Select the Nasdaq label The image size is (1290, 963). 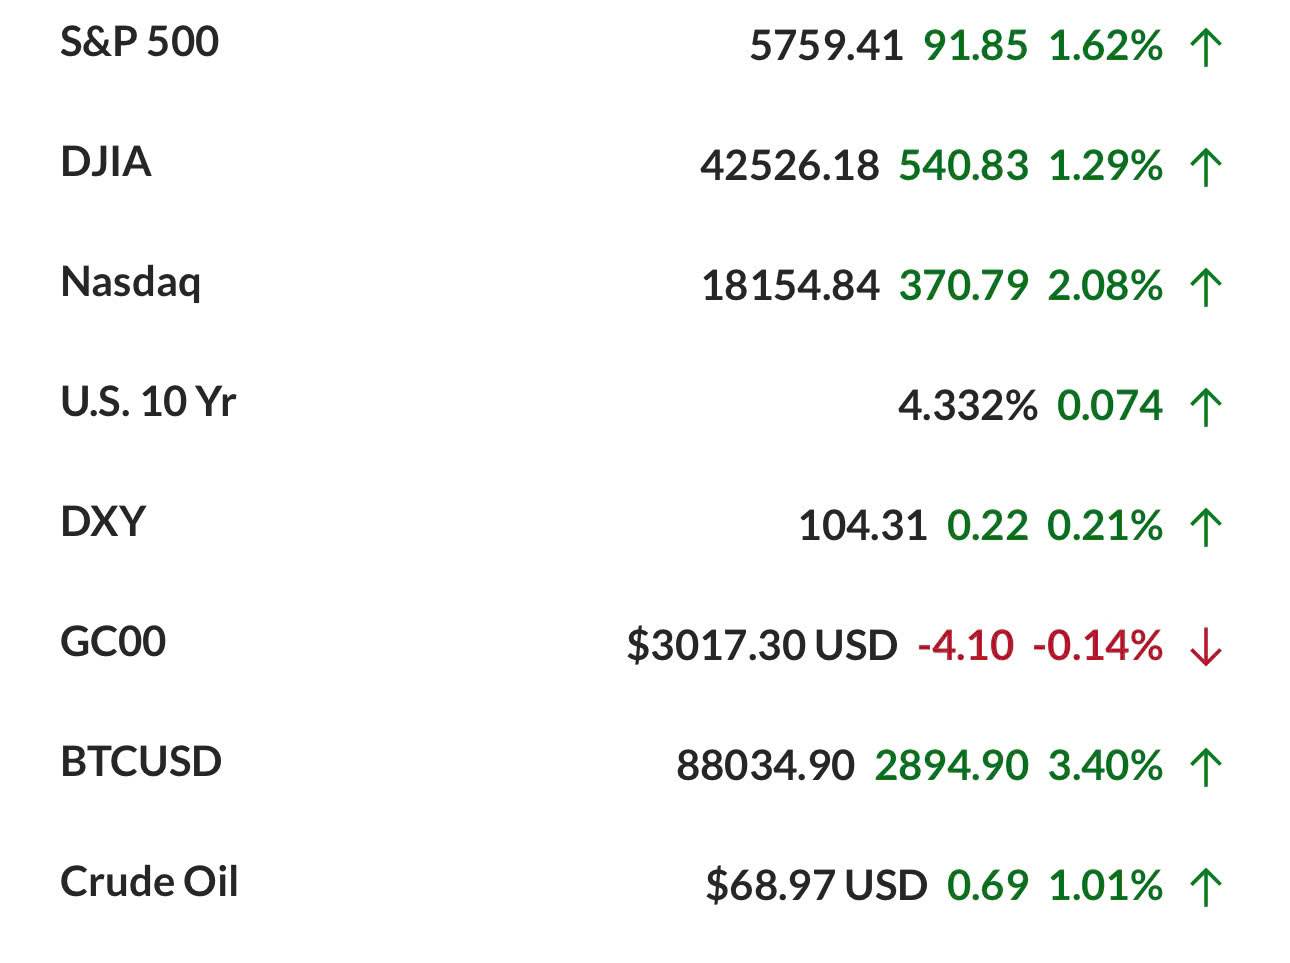pyautogui.click(x=131, y=282)
